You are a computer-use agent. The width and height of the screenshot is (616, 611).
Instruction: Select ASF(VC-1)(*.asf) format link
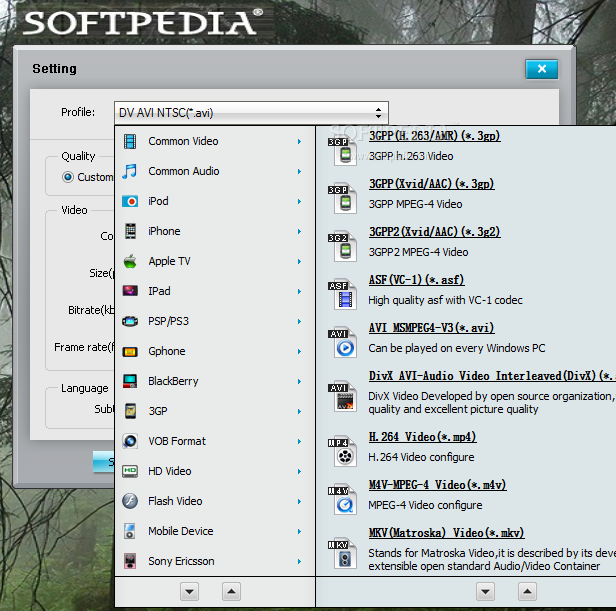pos(416,280)
